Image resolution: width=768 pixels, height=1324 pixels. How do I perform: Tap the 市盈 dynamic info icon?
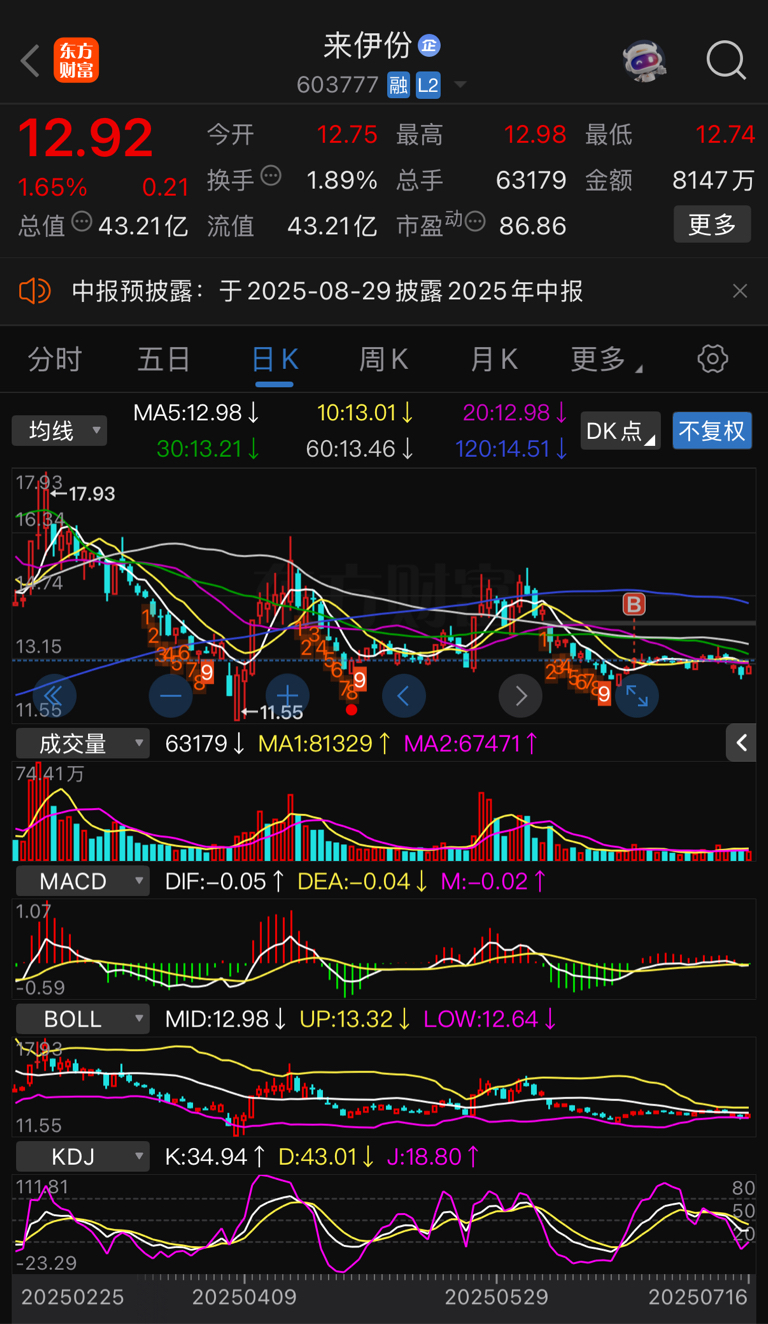point(475,222)
